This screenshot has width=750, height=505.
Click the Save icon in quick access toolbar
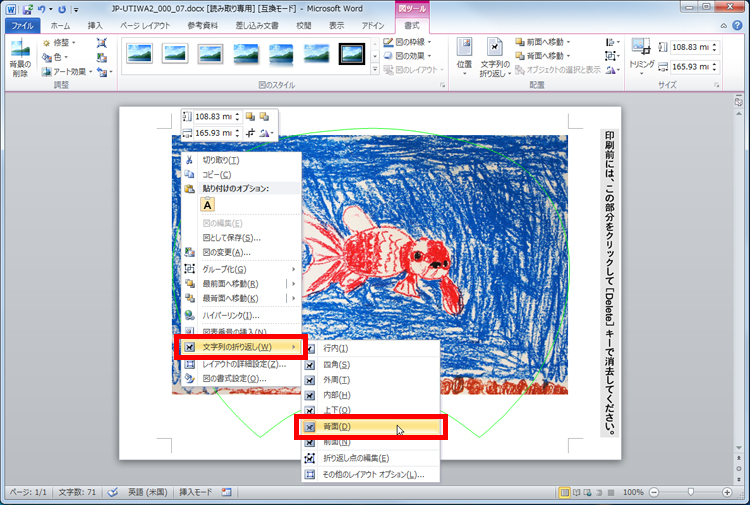tap(27, 9)
